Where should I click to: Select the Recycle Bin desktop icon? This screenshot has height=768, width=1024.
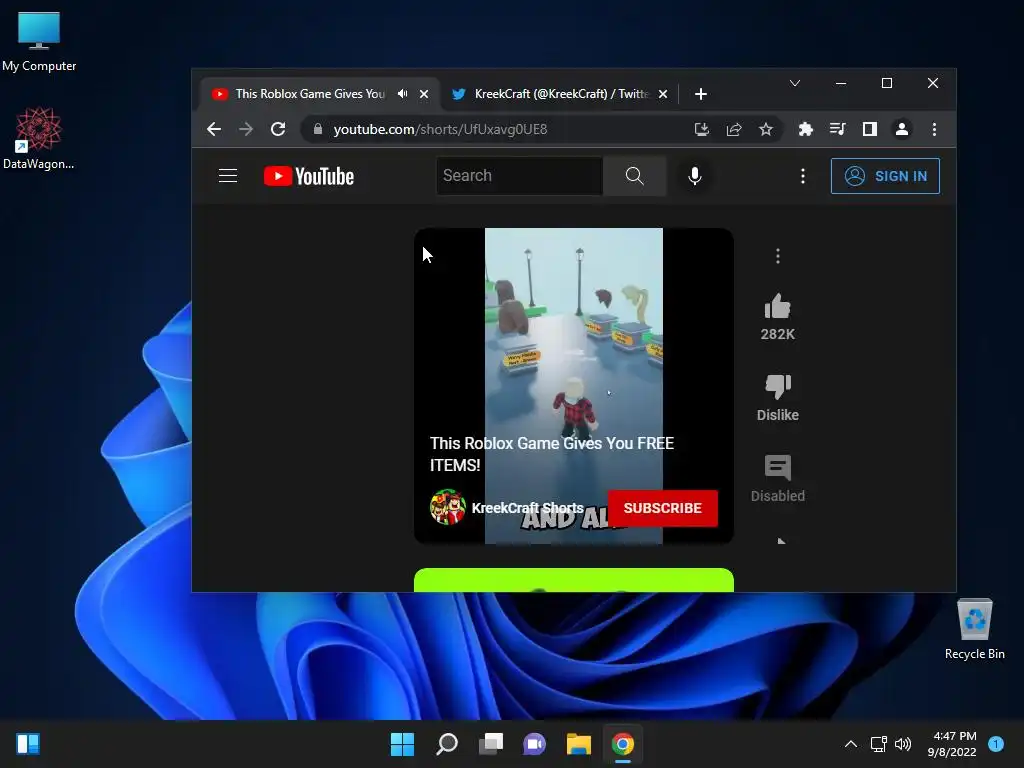click(974, 630)
